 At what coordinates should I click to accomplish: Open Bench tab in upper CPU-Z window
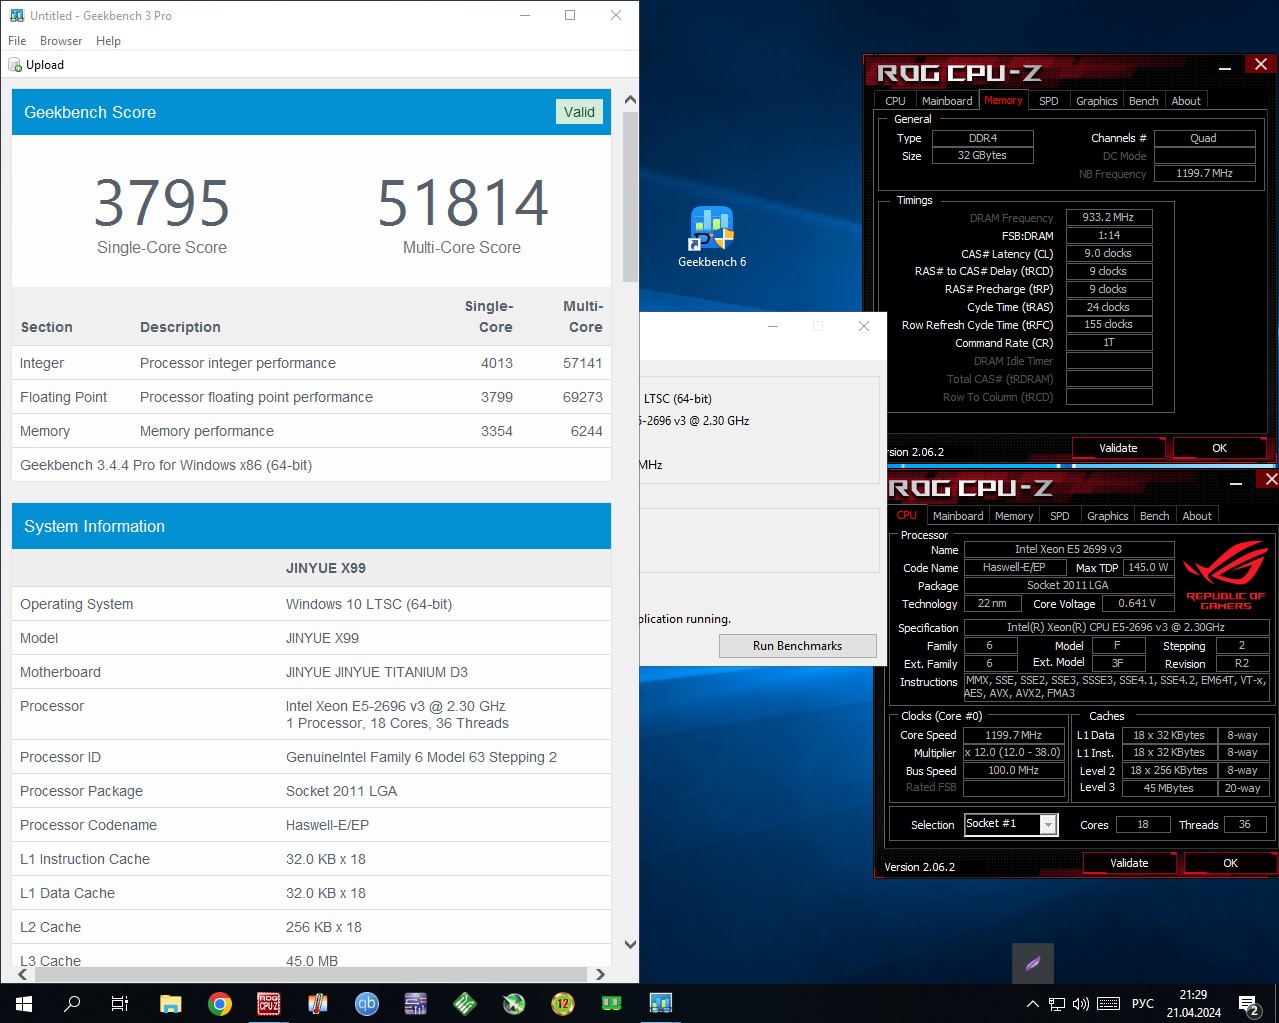[x=1144, y=101]
